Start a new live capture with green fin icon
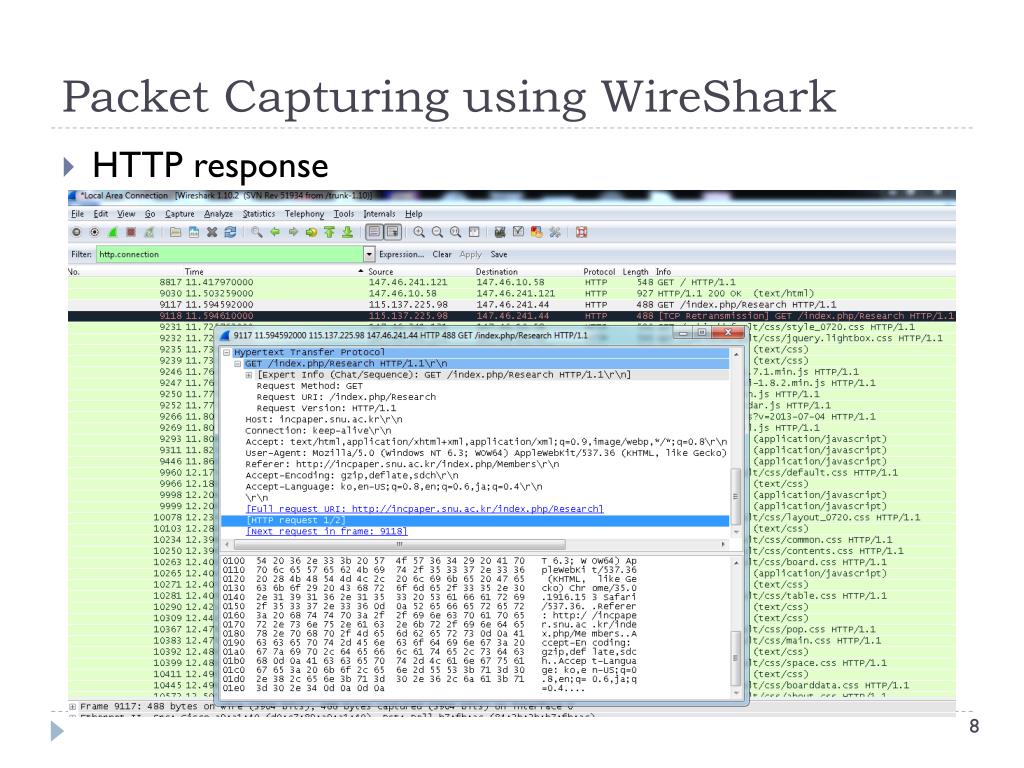This screenshot has width=1024, height=768. click(x=113, y=232)
